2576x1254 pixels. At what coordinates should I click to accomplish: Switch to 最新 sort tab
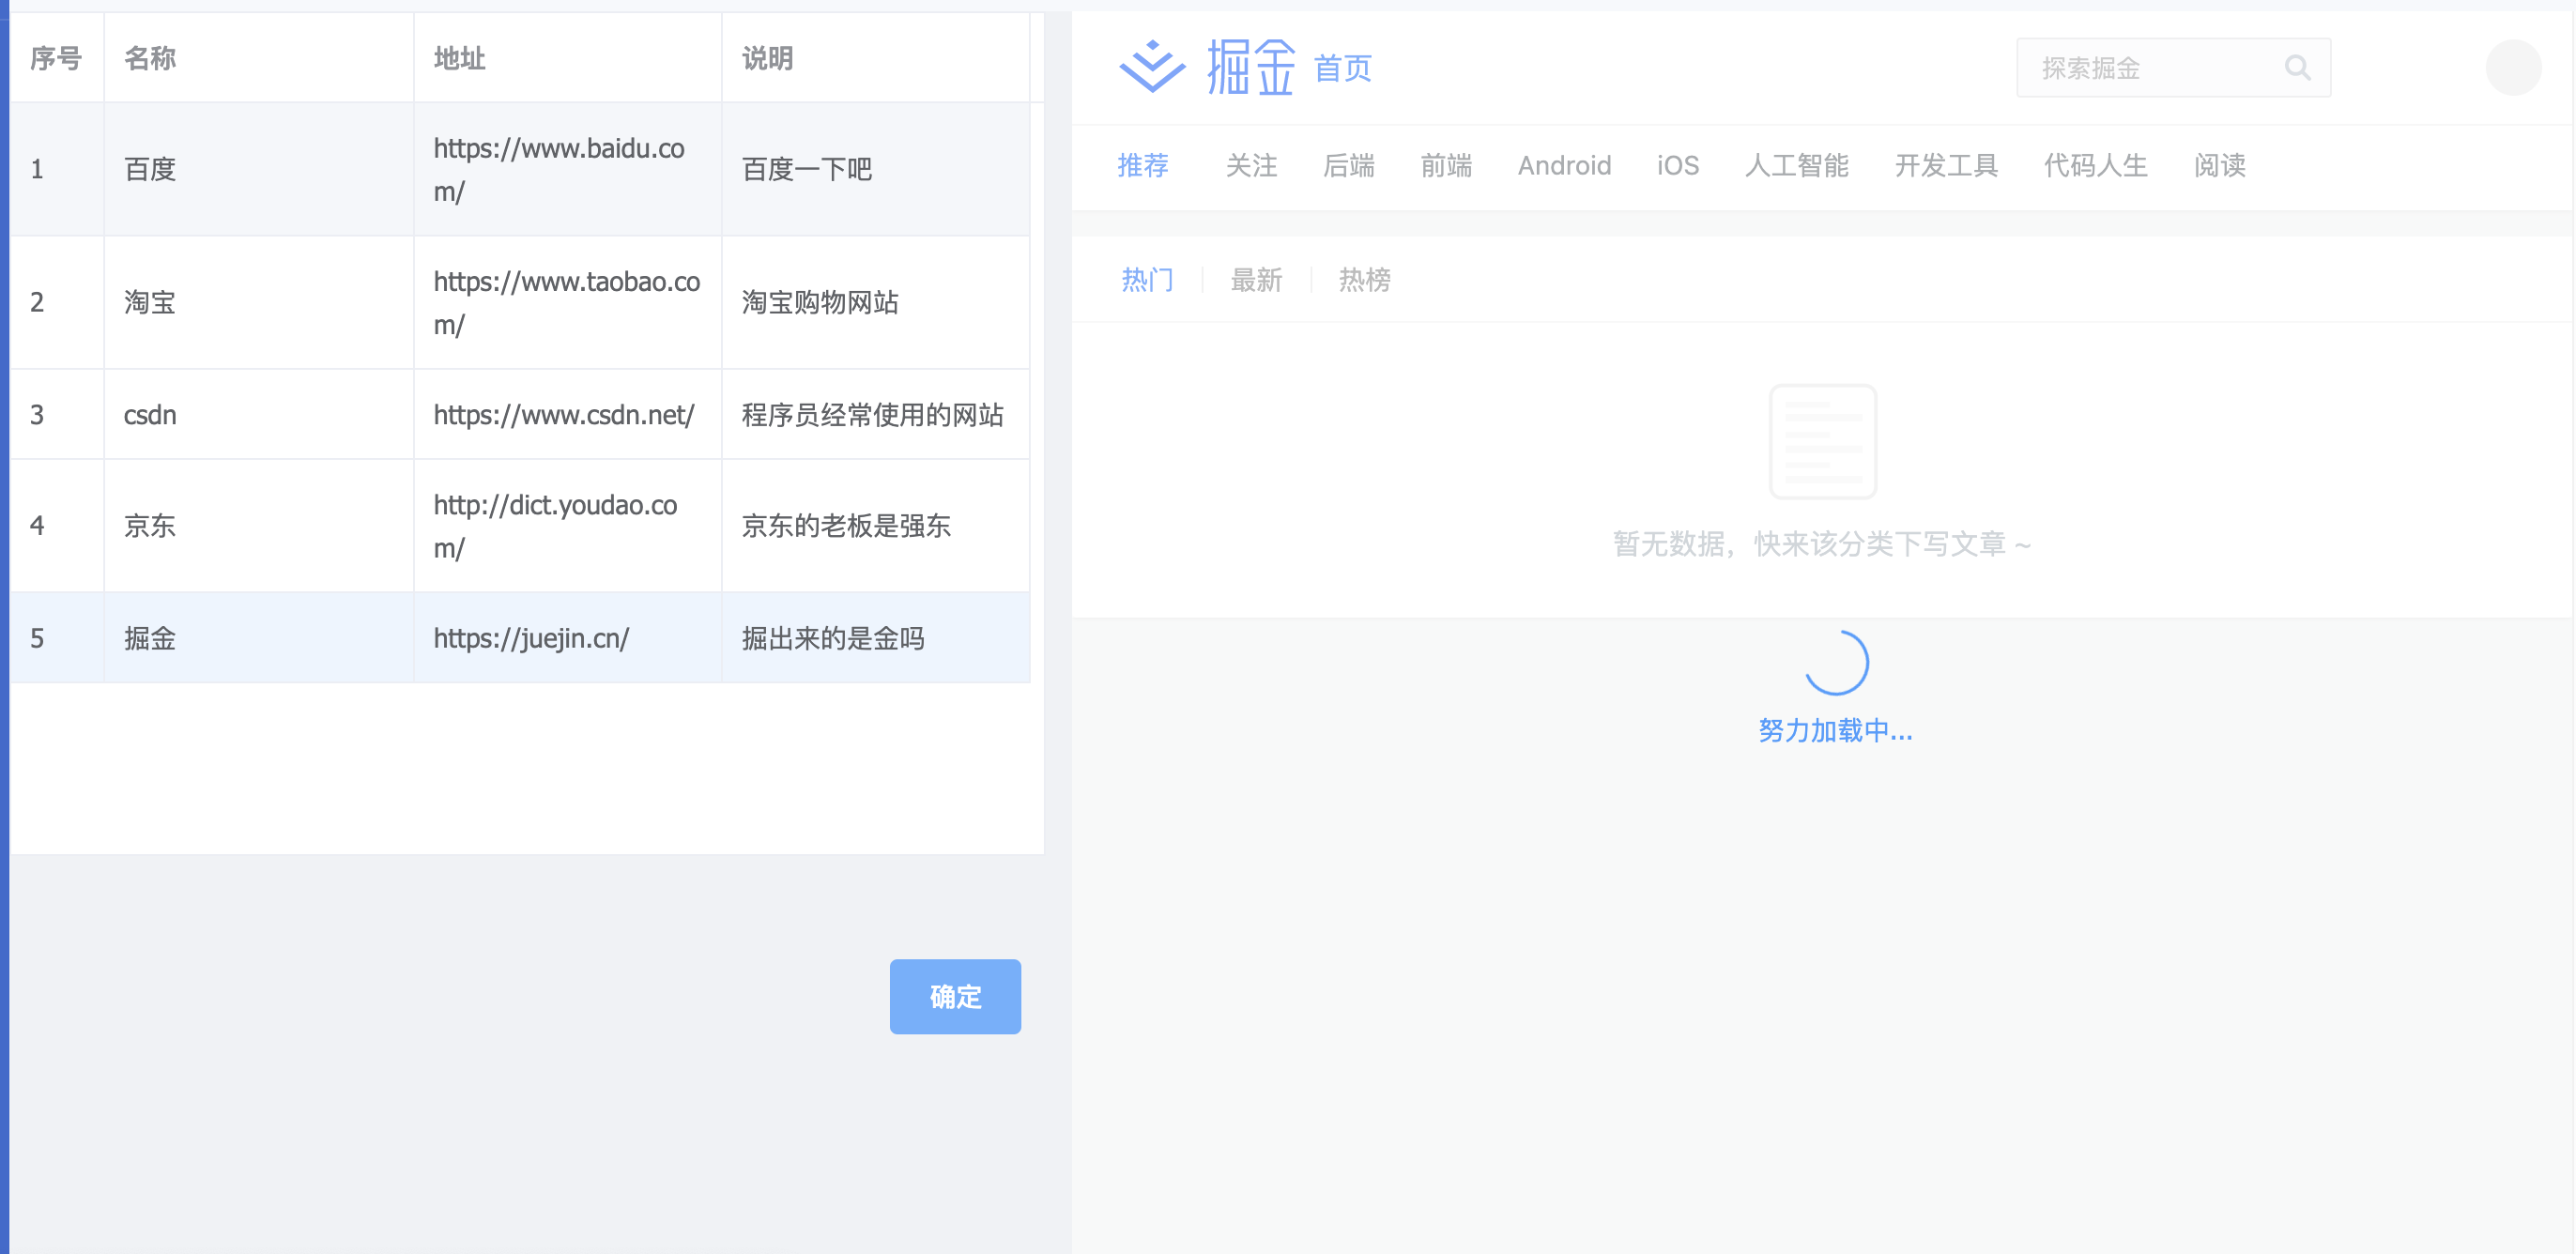pos(1256,280)
